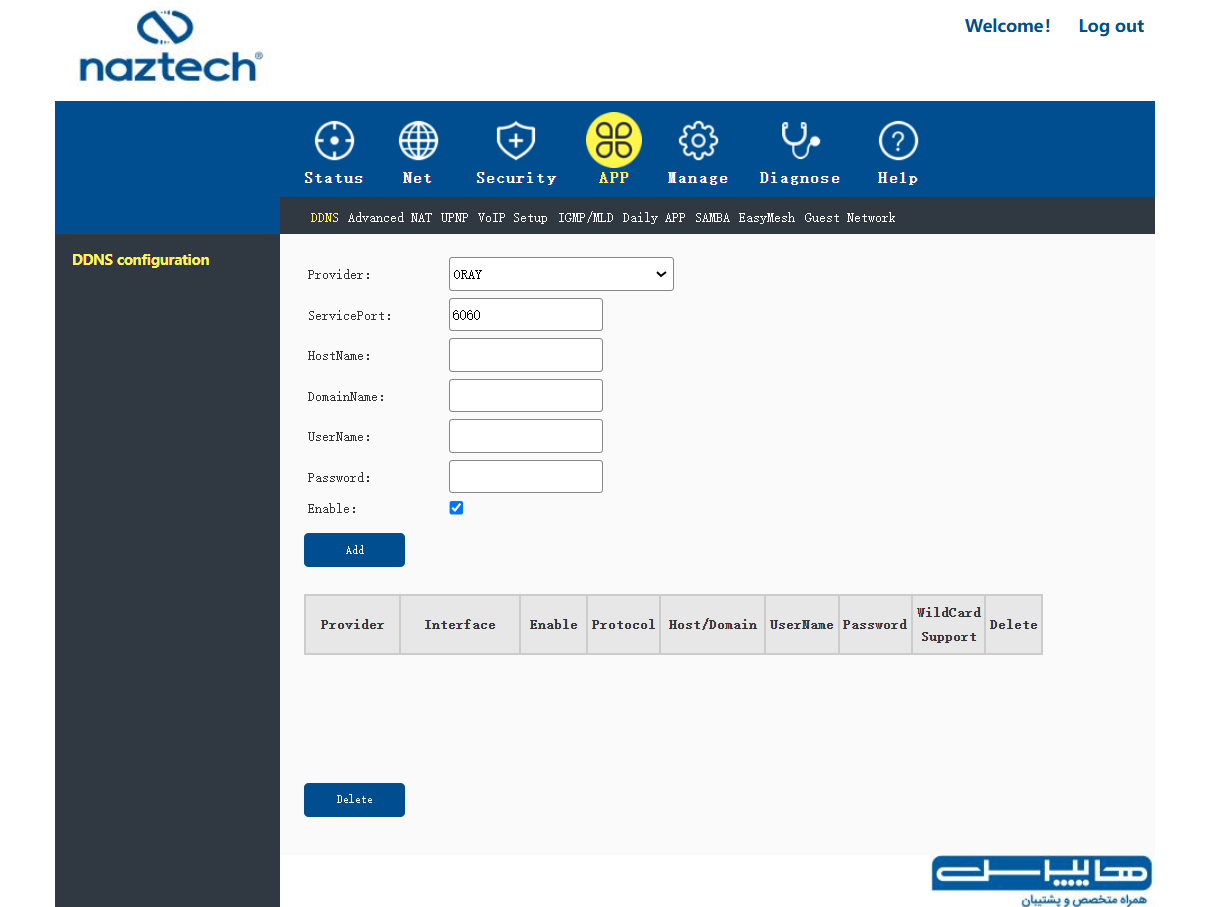Click the 'ServicePort:' form label

tap(350, 316)
